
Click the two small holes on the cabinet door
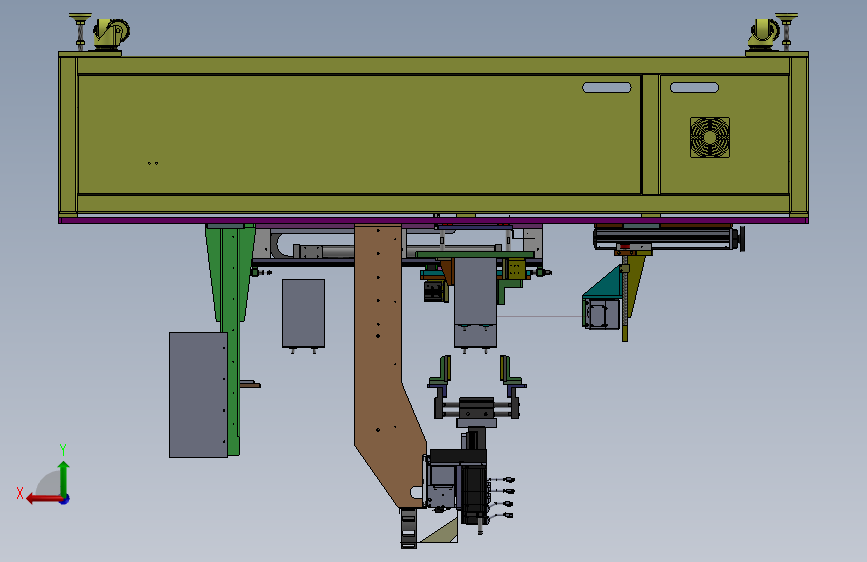click(x=153, y=163)
